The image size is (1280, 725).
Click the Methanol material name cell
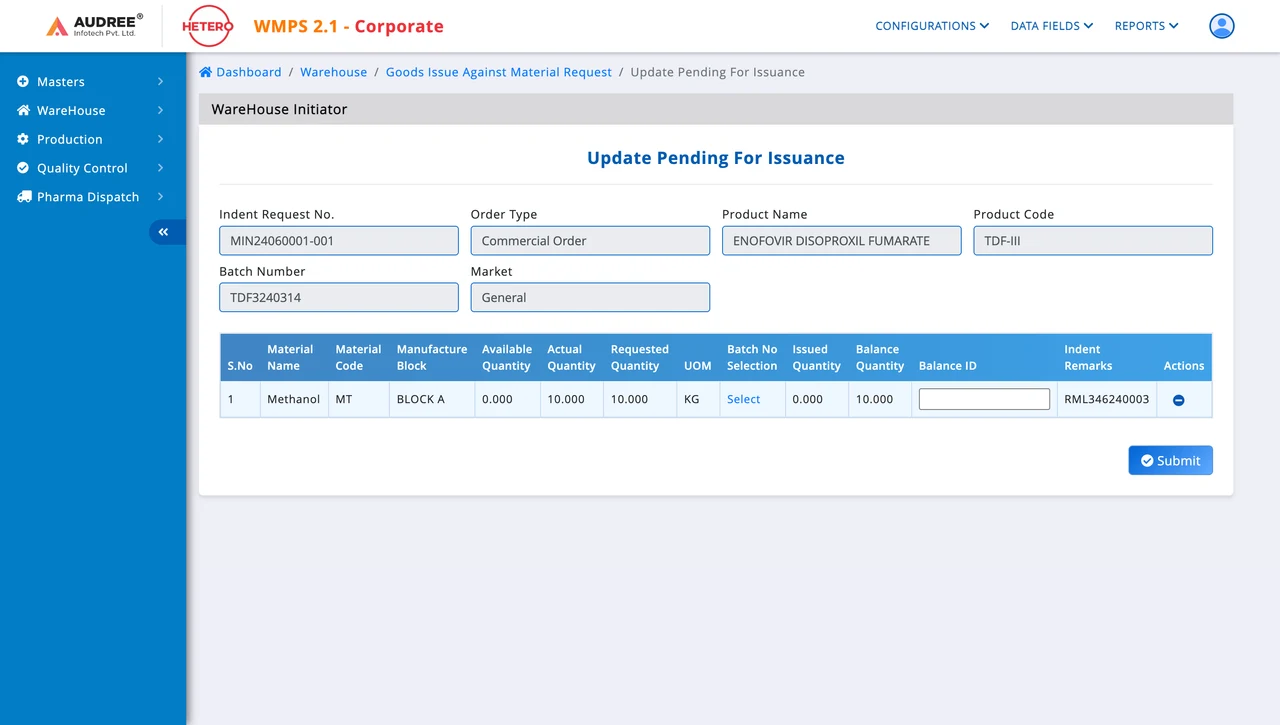coord(294,399)
